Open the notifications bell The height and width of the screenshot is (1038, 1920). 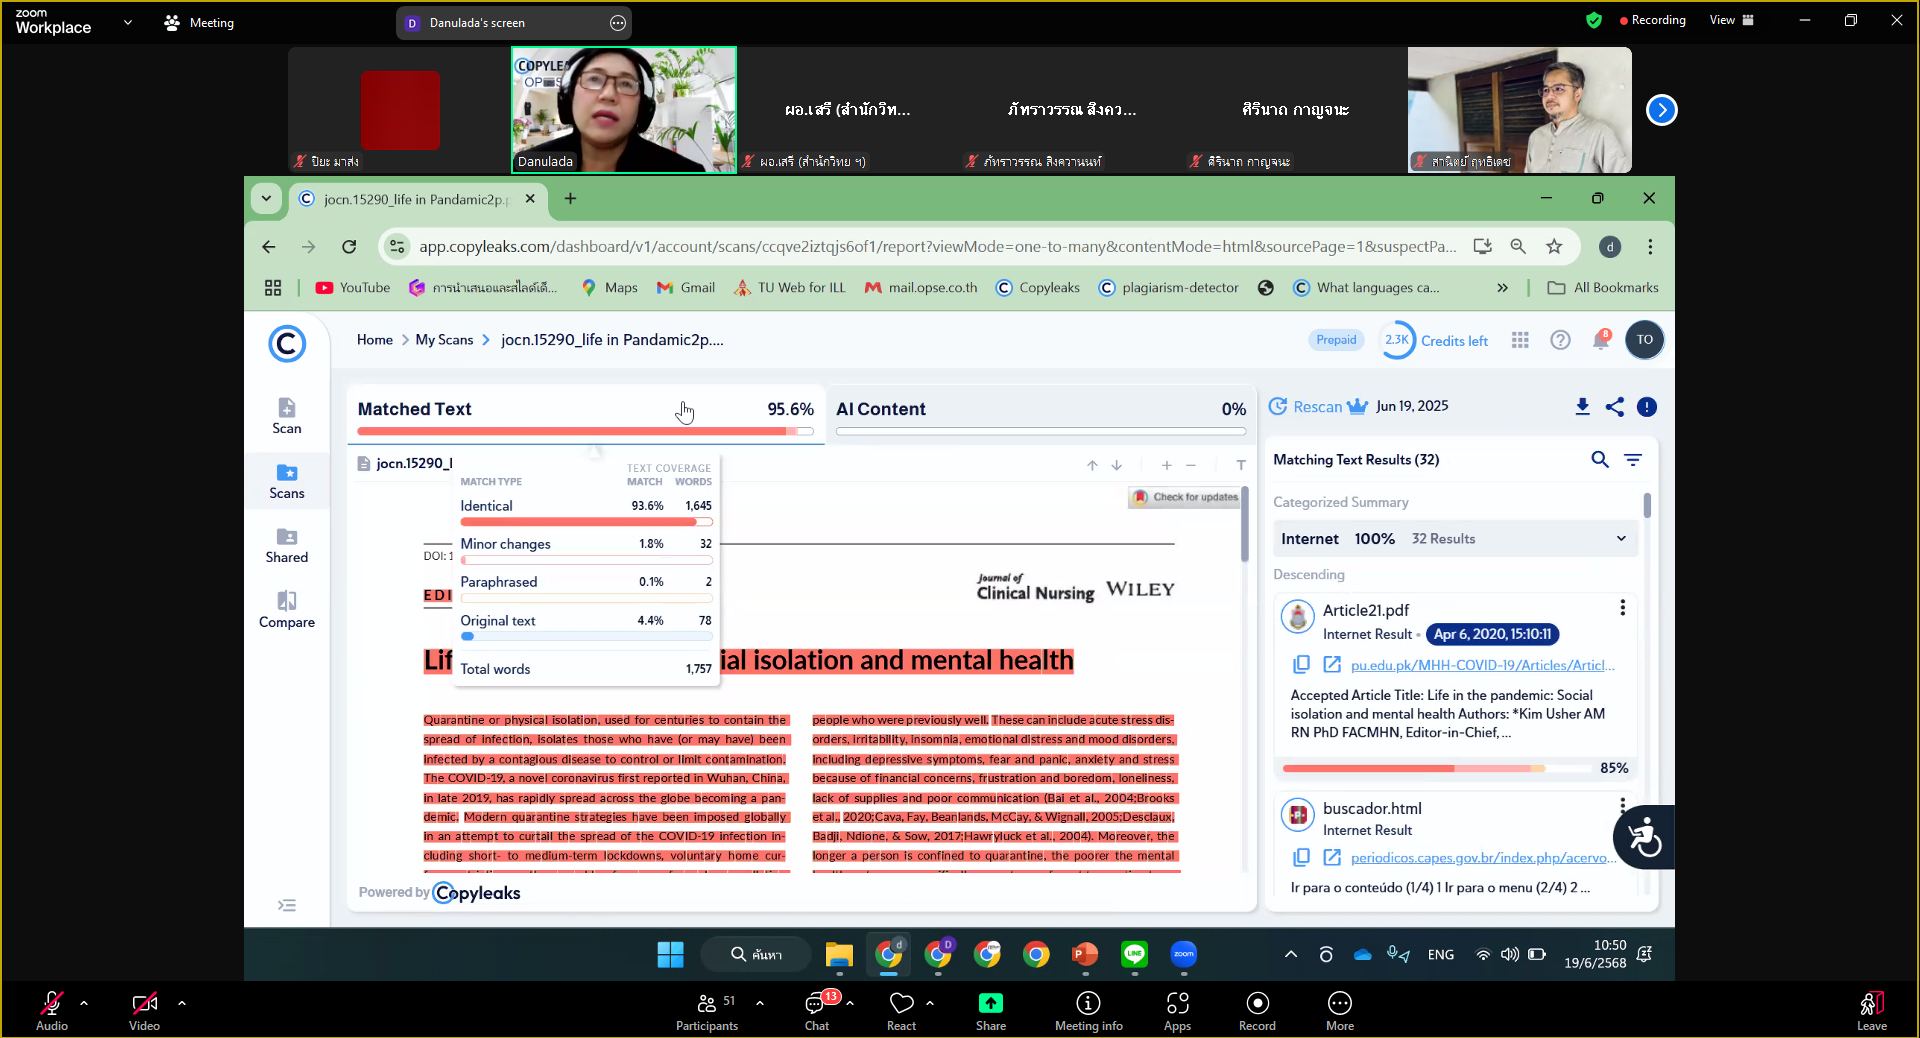pyautogui.click(x=1601, y=340)
